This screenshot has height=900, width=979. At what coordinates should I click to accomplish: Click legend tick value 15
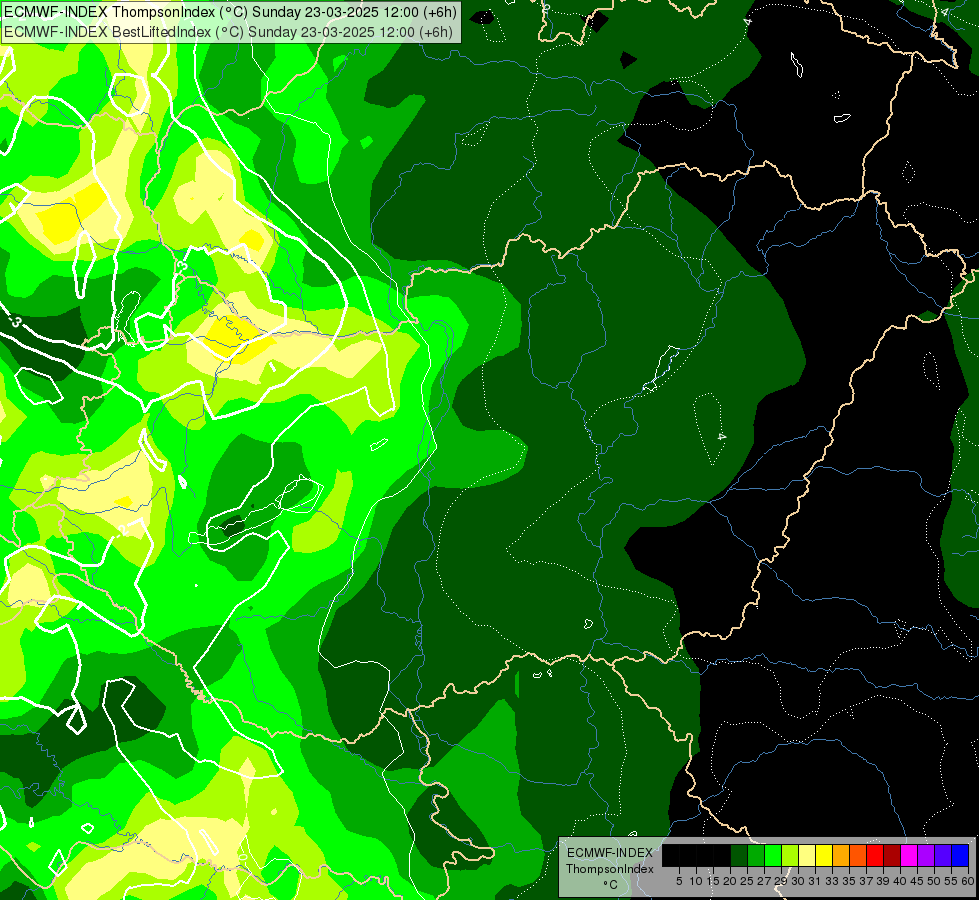(713, 881)
